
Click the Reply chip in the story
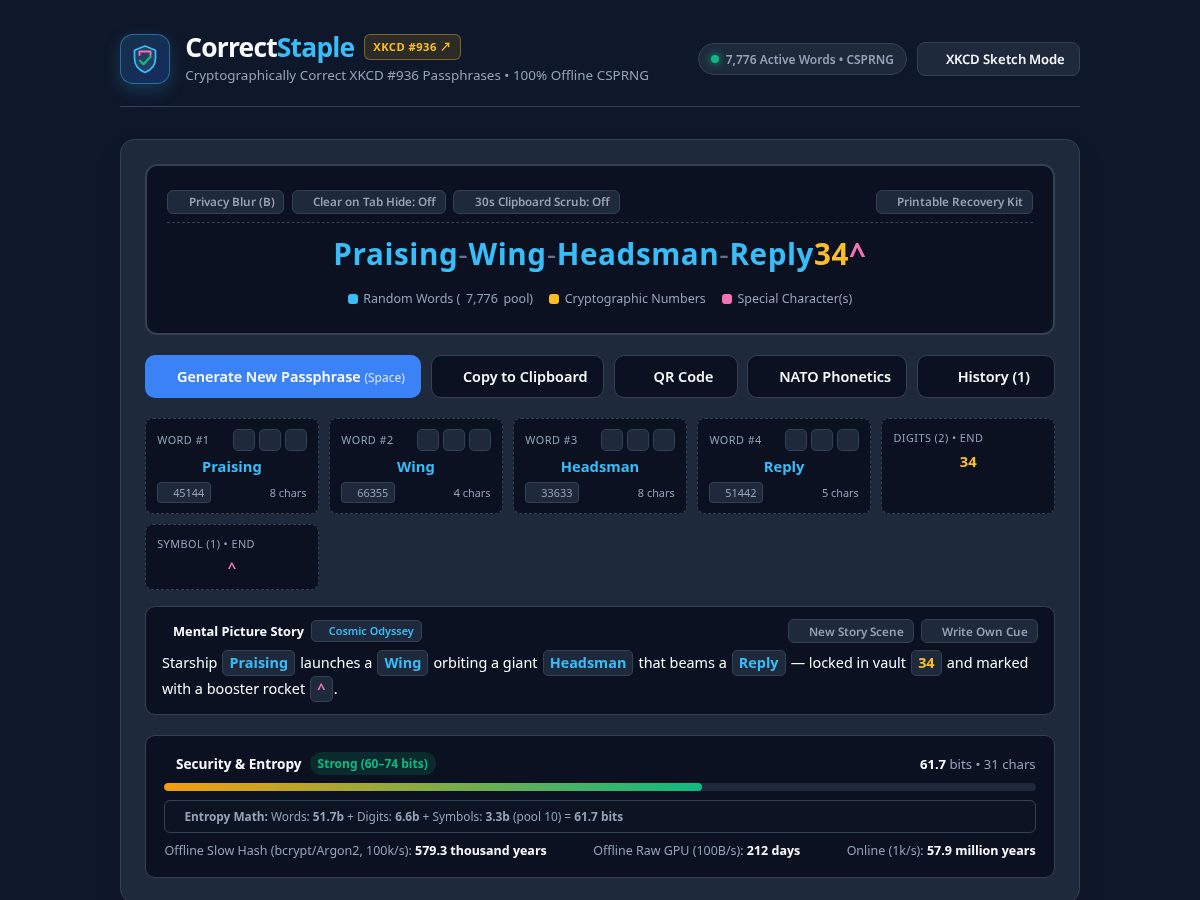click(x=759, y=663)
